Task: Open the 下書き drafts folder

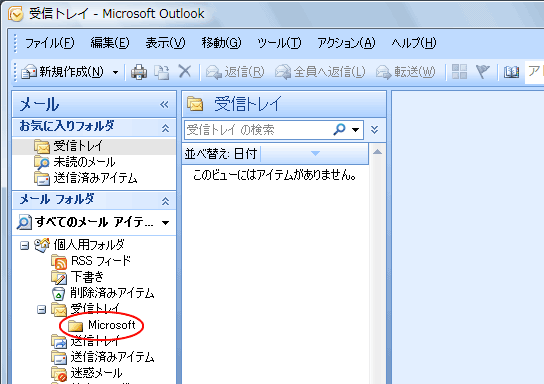Action: click(x=87, y=277)
